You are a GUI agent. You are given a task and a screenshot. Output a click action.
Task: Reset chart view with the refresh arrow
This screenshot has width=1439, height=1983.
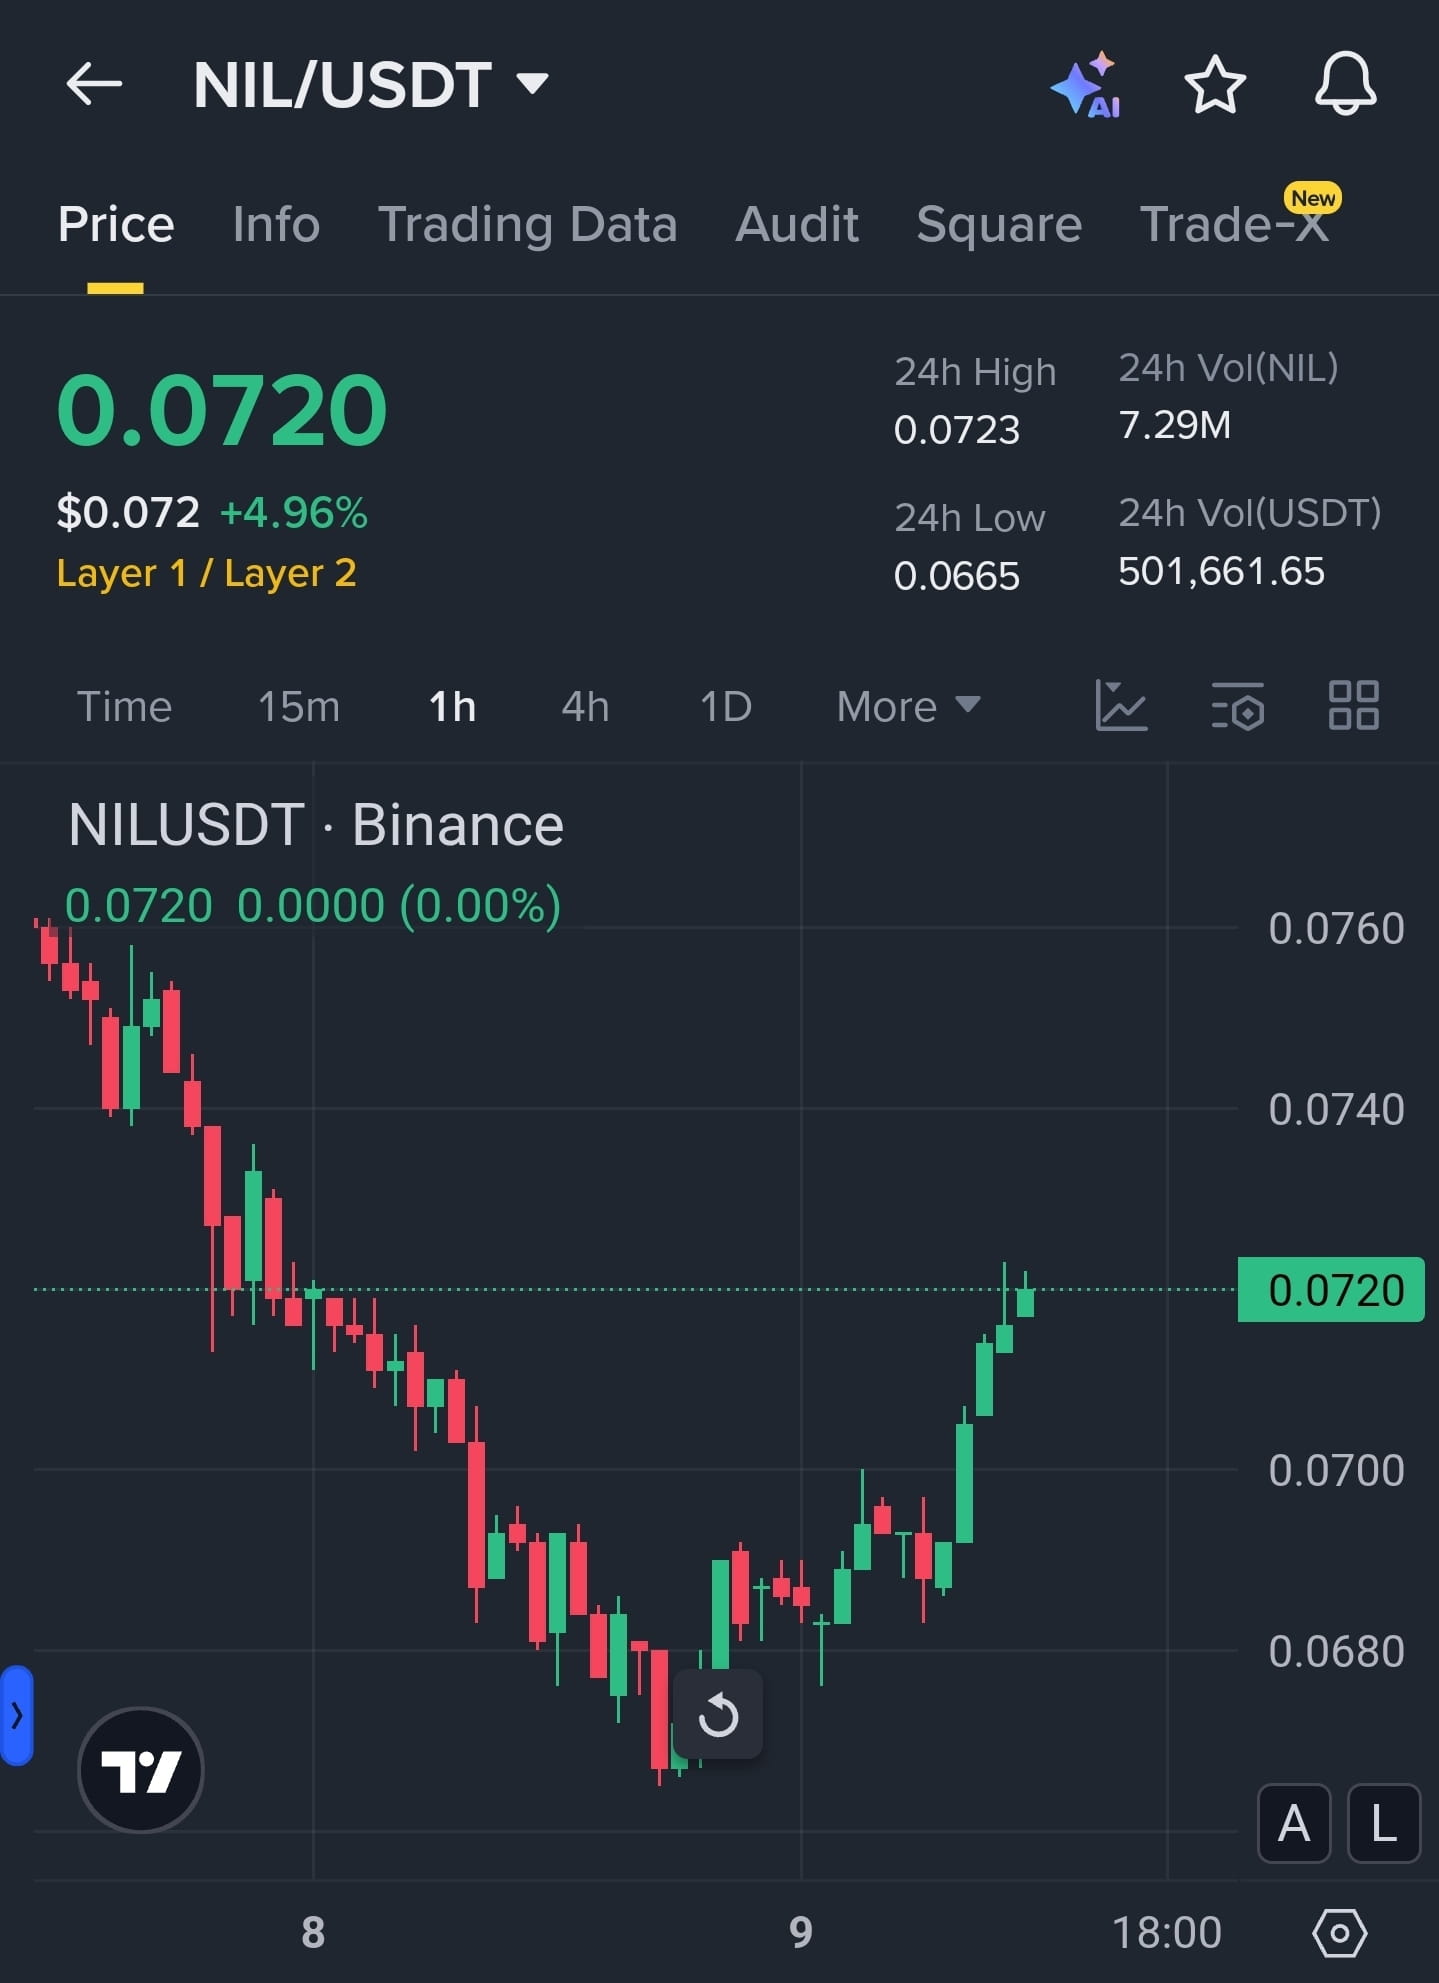pos(718,1716)
